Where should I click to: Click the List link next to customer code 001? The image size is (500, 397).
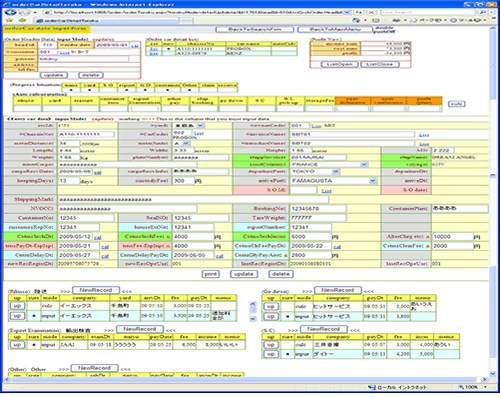[x=64, y=53]
